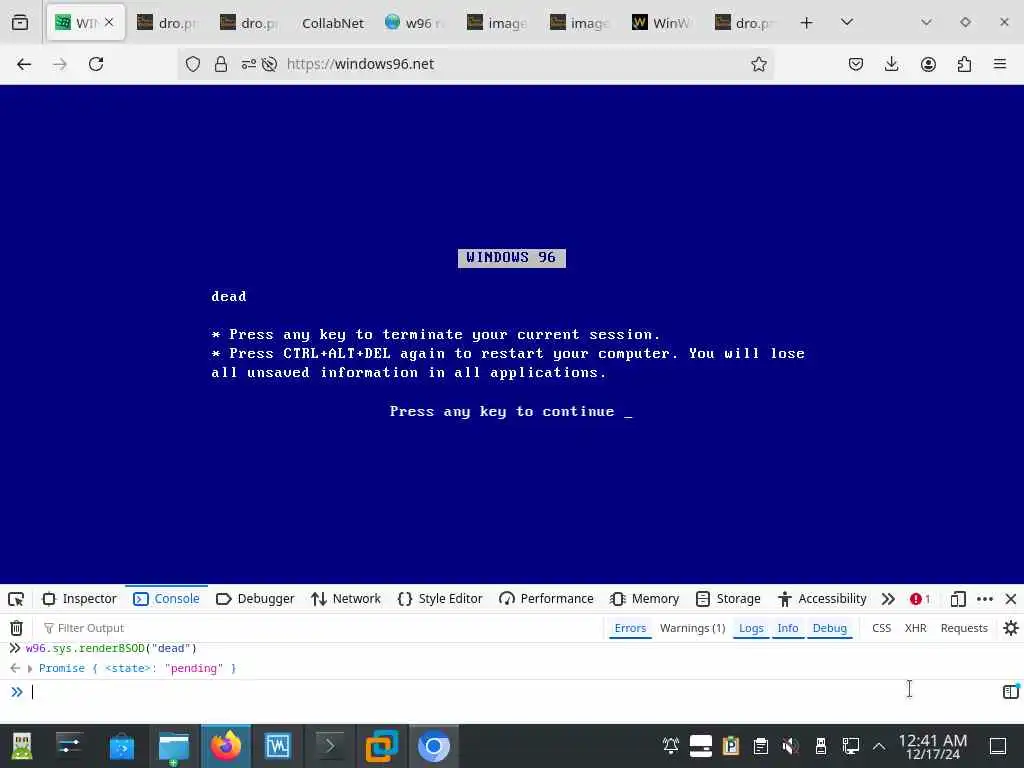The height and width of the screenshot is (768, 1024).
Task: Toggle the Logs filter
Action: pos(751,628)
